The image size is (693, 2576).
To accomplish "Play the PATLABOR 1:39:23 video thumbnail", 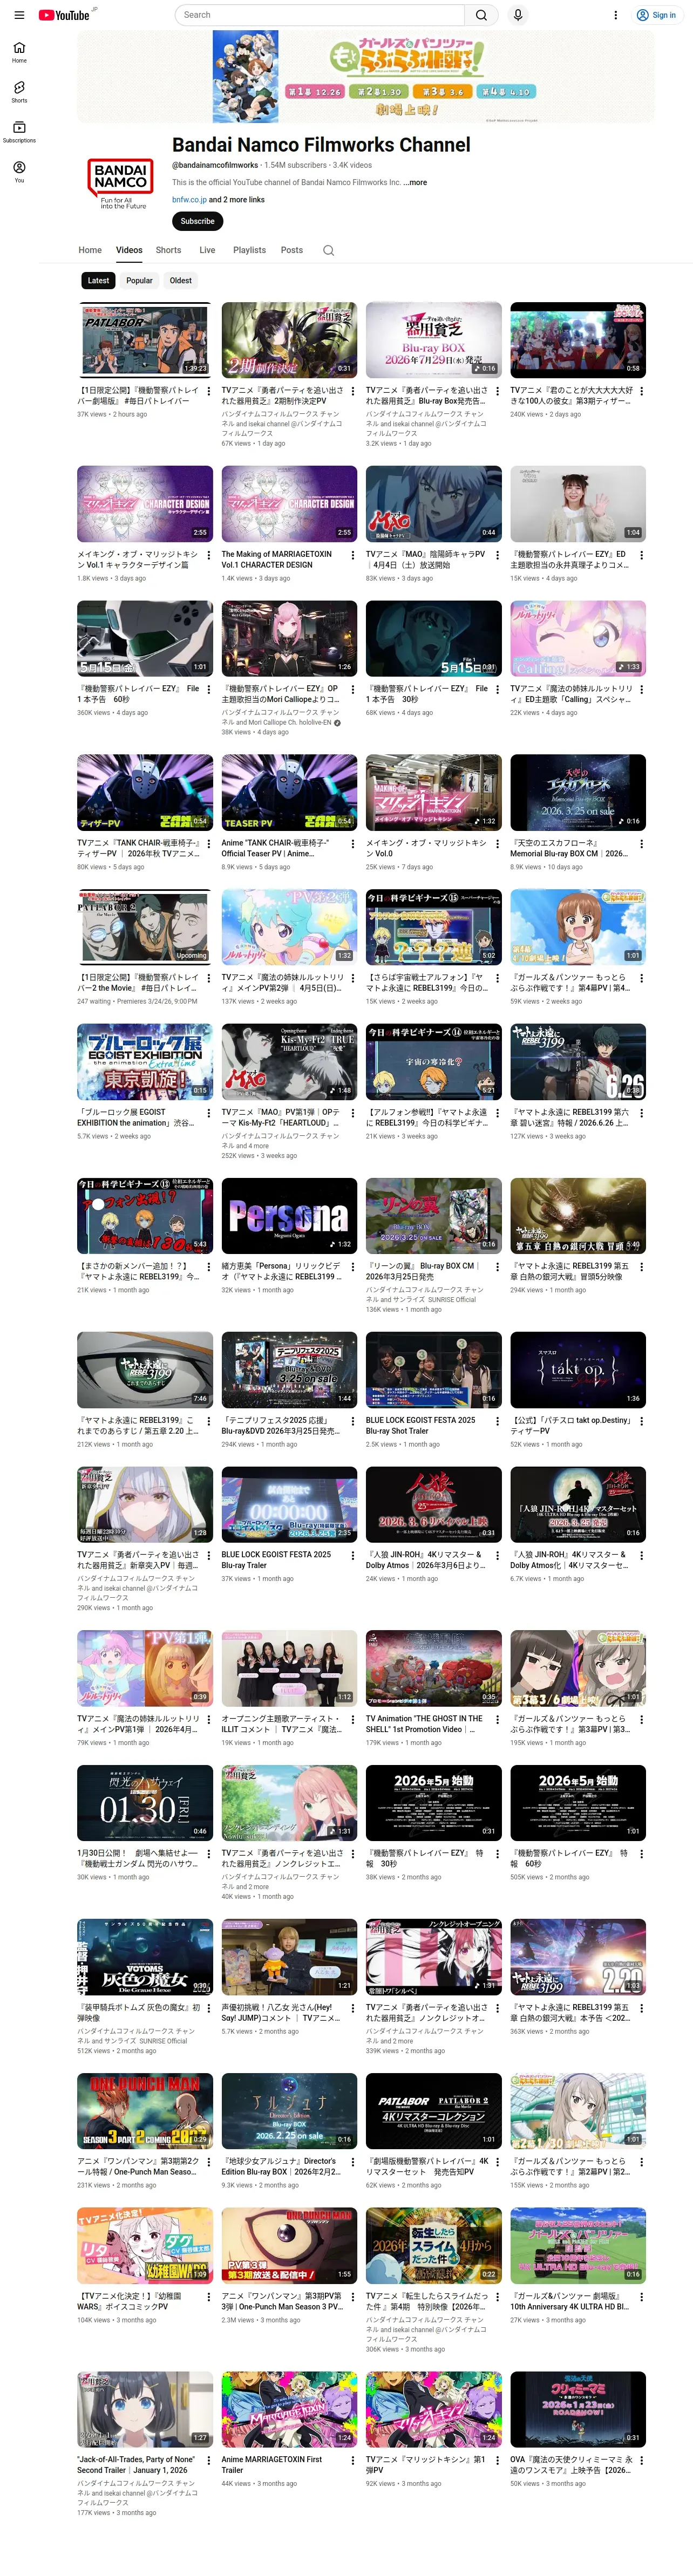I will (145, 340).
